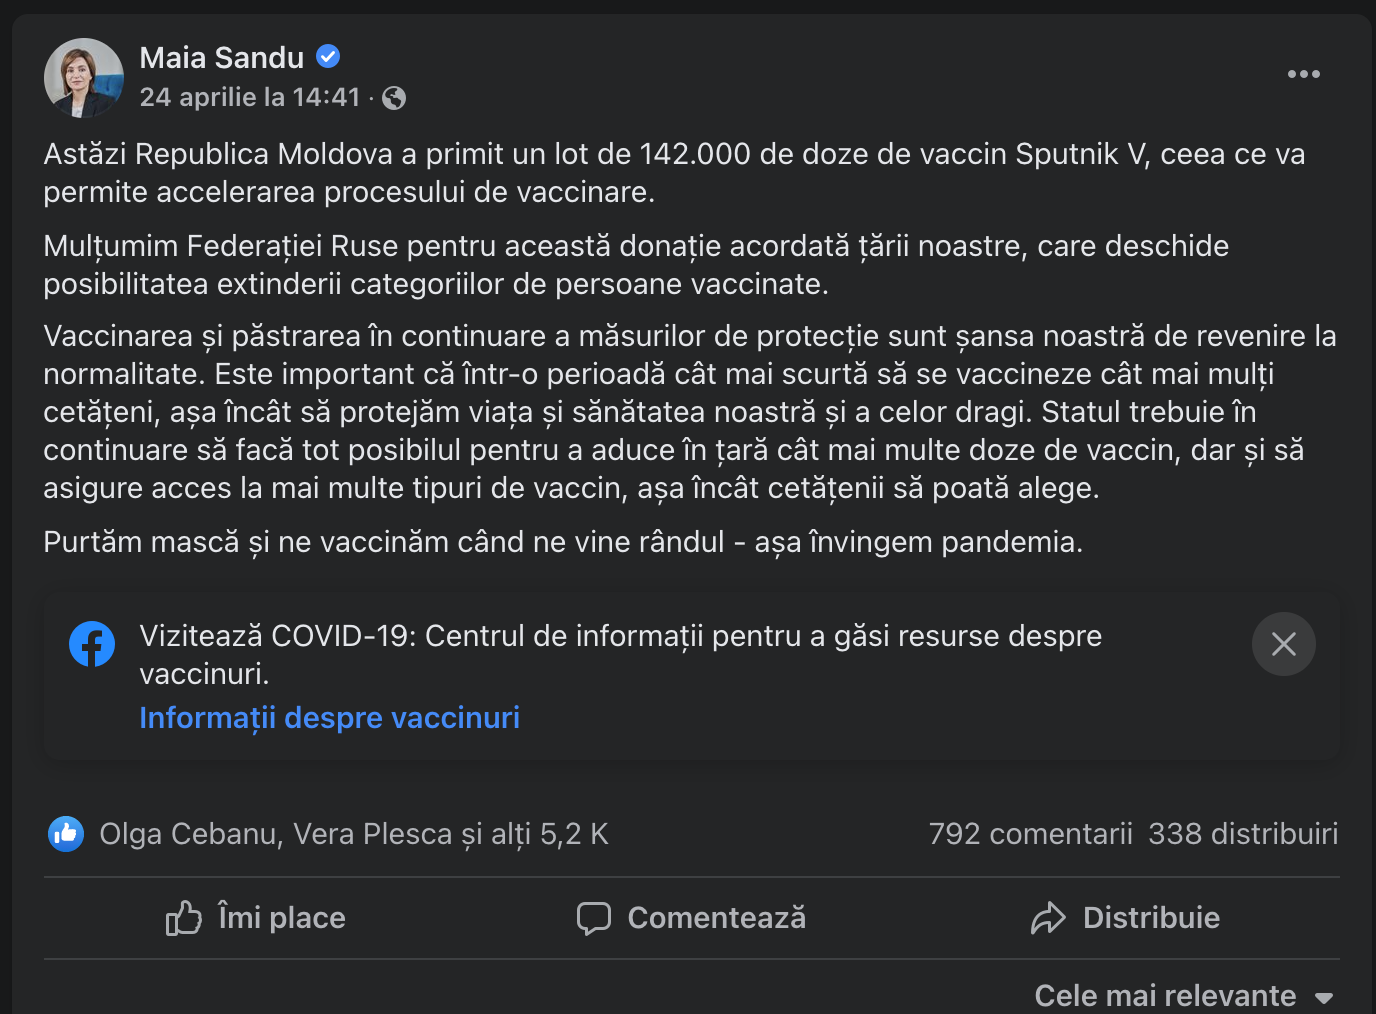1376x1014 pixels.
Task: Click the share arrow icon beside Distribuie
Action: coord(1048,918)
